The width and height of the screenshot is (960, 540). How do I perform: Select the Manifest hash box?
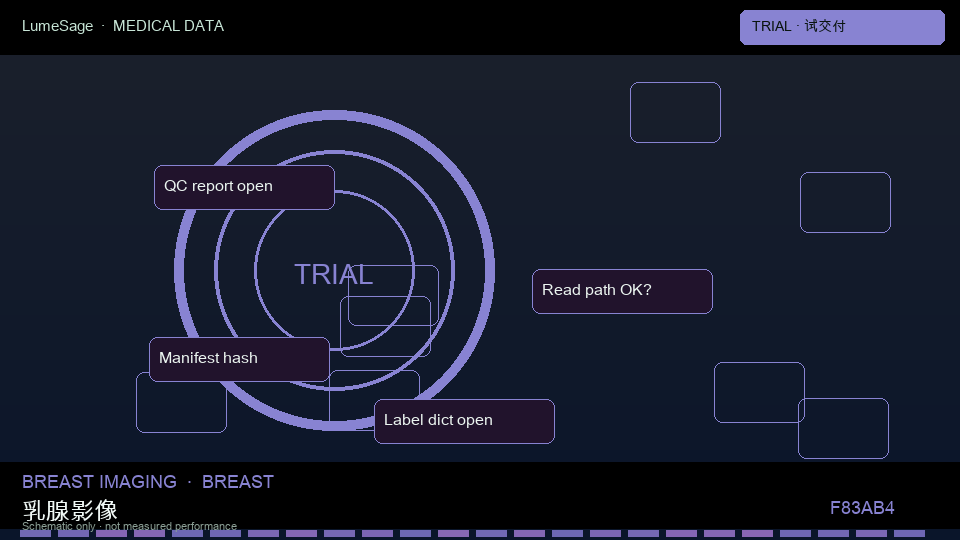click(x=239, y=359)
